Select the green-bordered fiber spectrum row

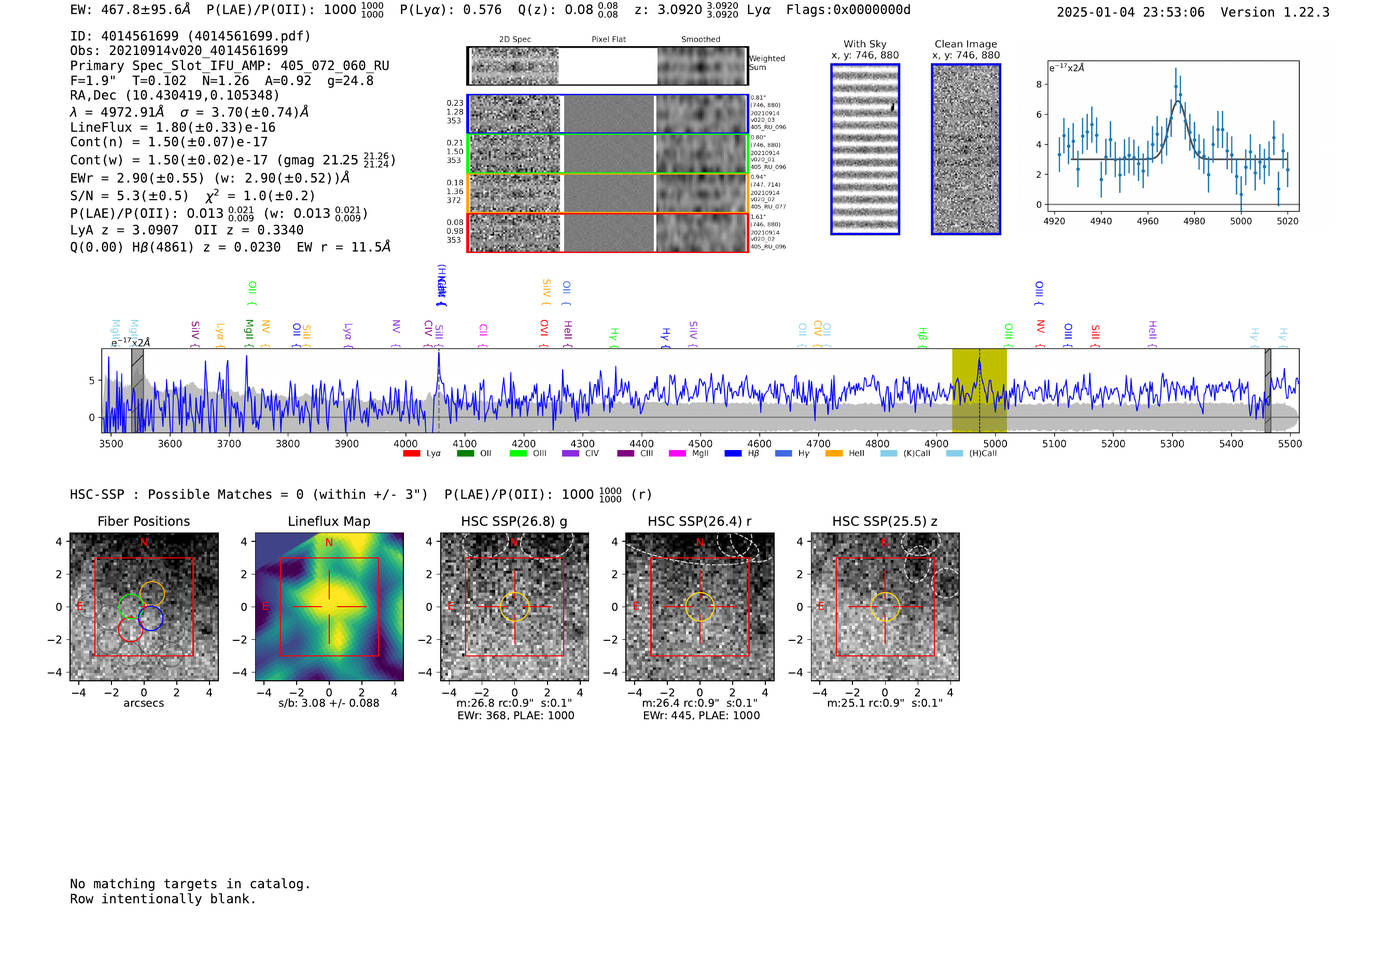click(x=607, y=154)
